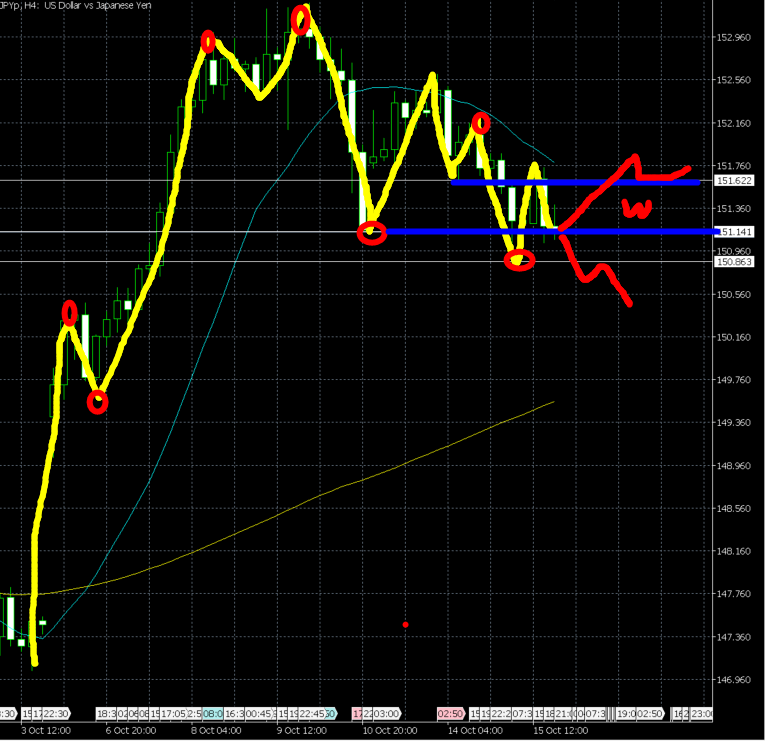This screenshot has height=741, width=765.
Task: Click the cyan 08:0 marker on the time axis
Action: (x=212, y=715)
